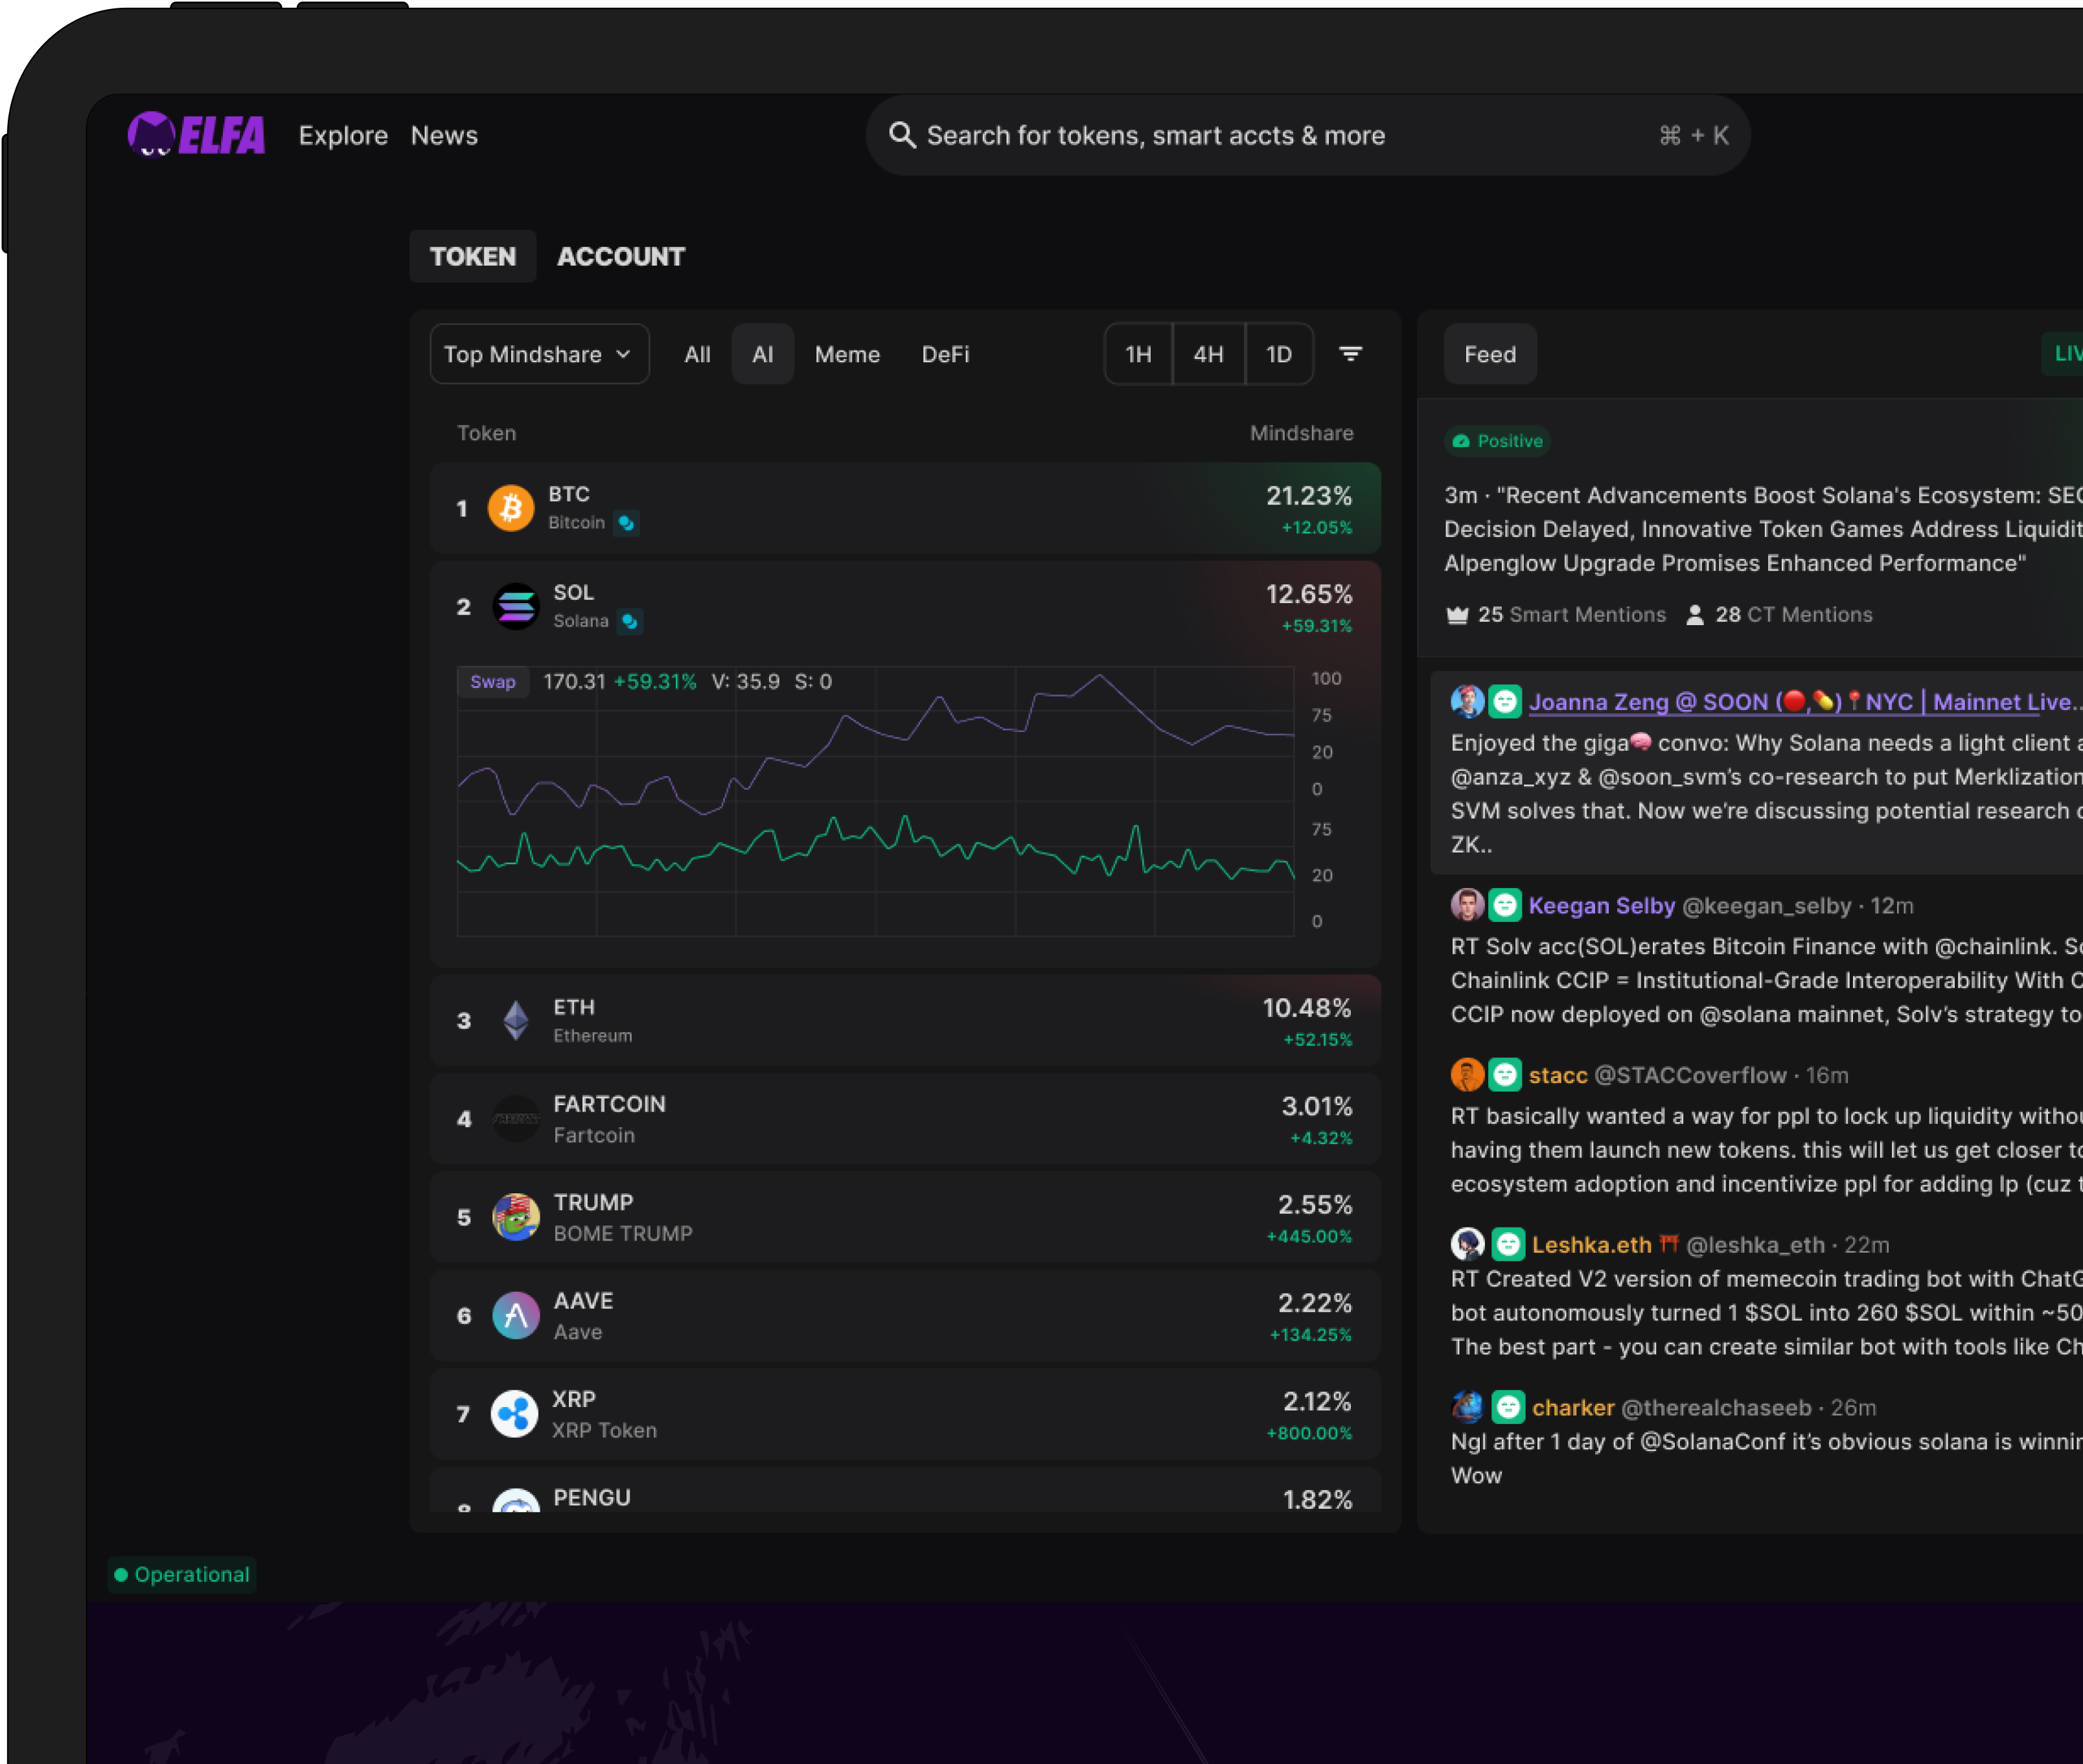Click the crown Smart Mentions icon

pyautogui.click(x=1457, y=615)
